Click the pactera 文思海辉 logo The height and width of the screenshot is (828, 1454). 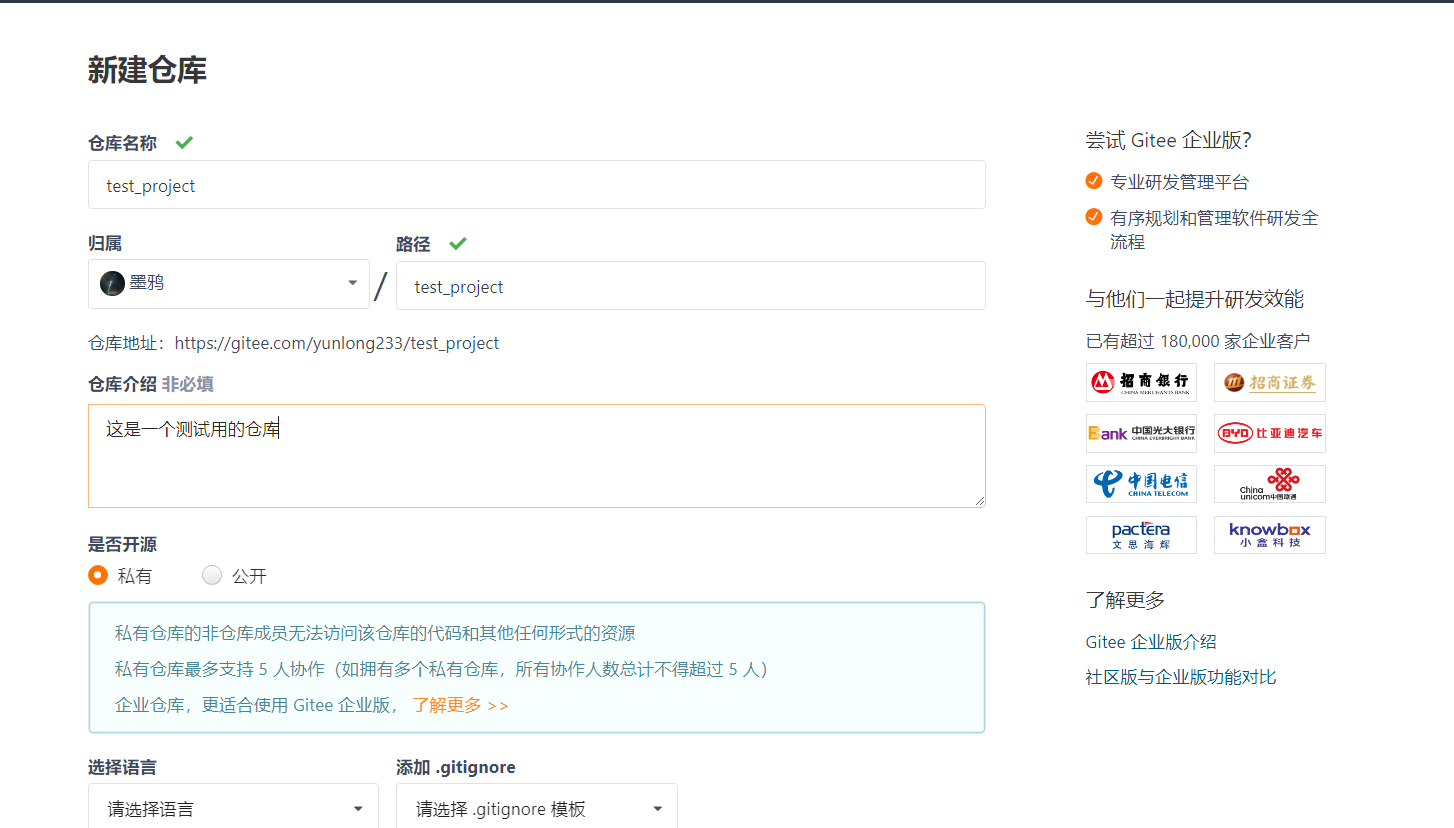tap(1141, 534)
